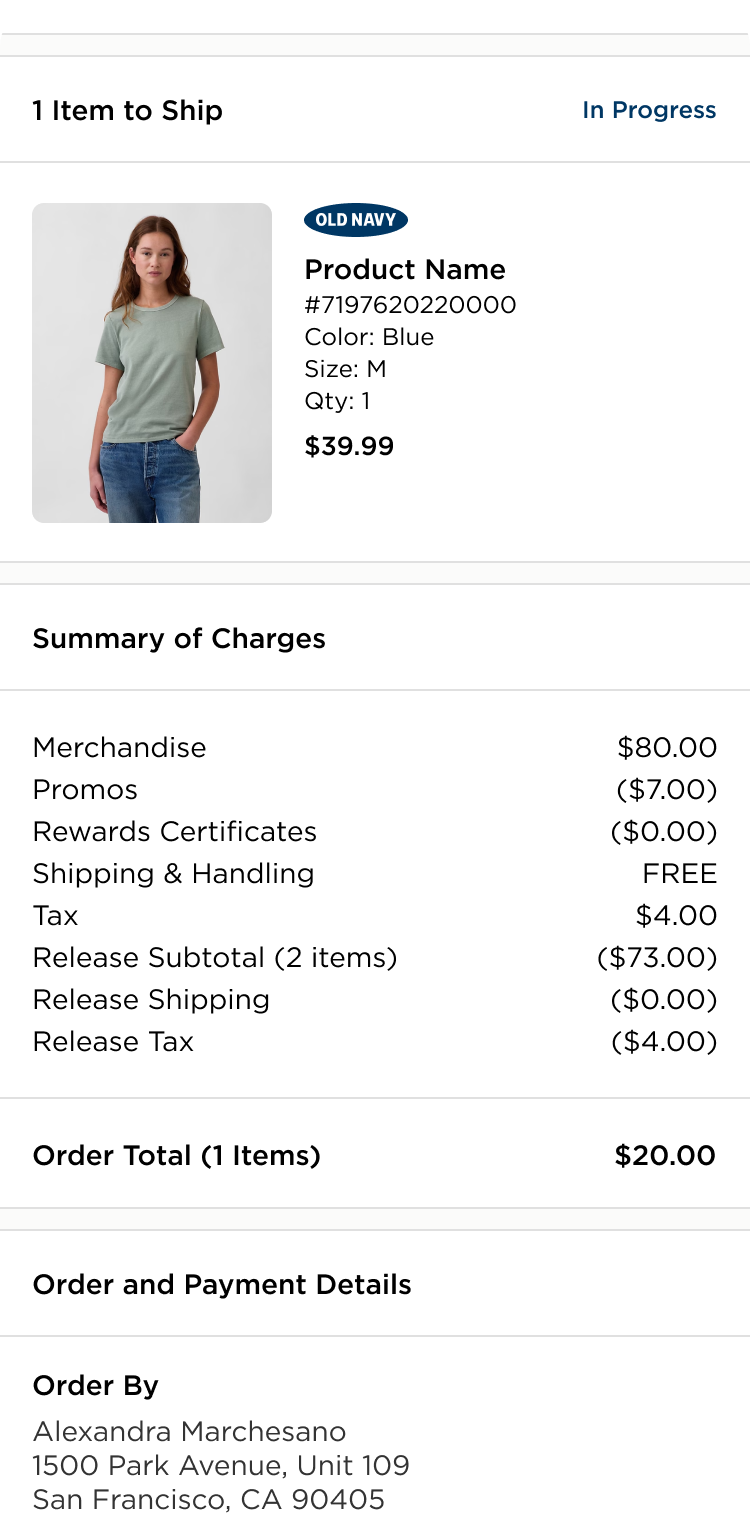Select the name Alexandra Marchesano
Image resolution: width=750 pixels, height=1516 pixels.
click(189, 1431)
